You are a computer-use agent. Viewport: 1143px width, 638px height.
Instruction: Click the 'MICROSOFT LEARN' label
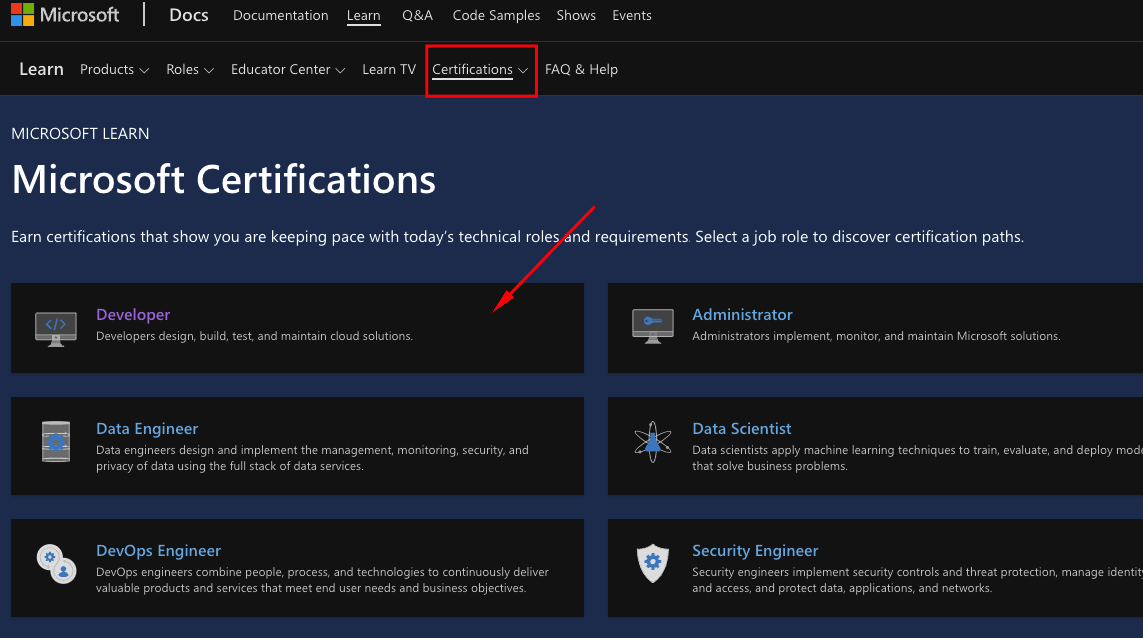click(80, 133)
